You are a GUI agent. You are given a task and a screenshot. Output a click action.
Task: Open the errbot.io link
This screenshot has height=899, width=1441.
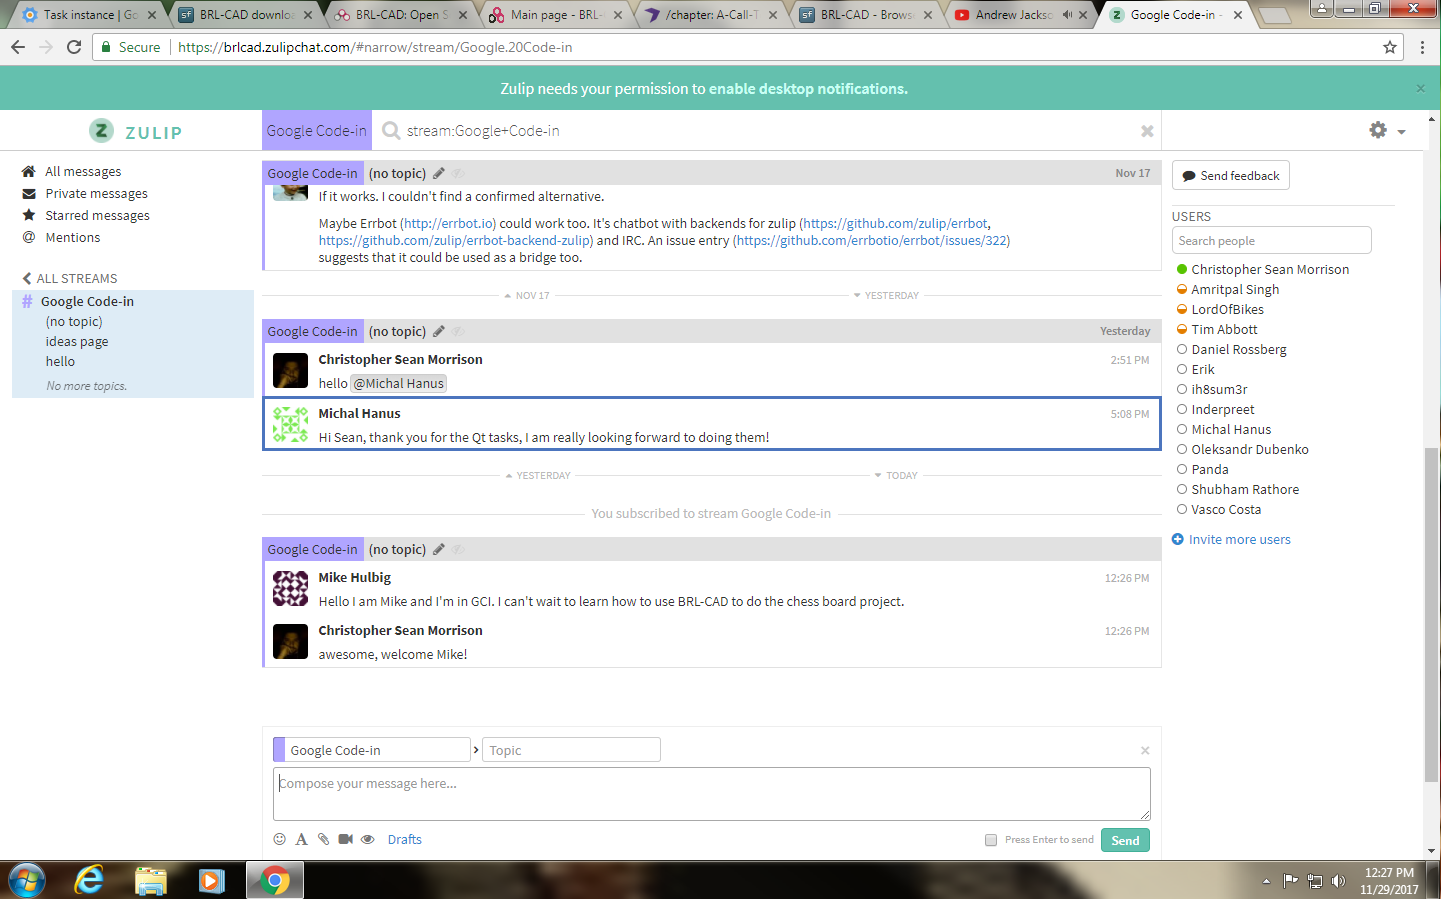point(448,224)
